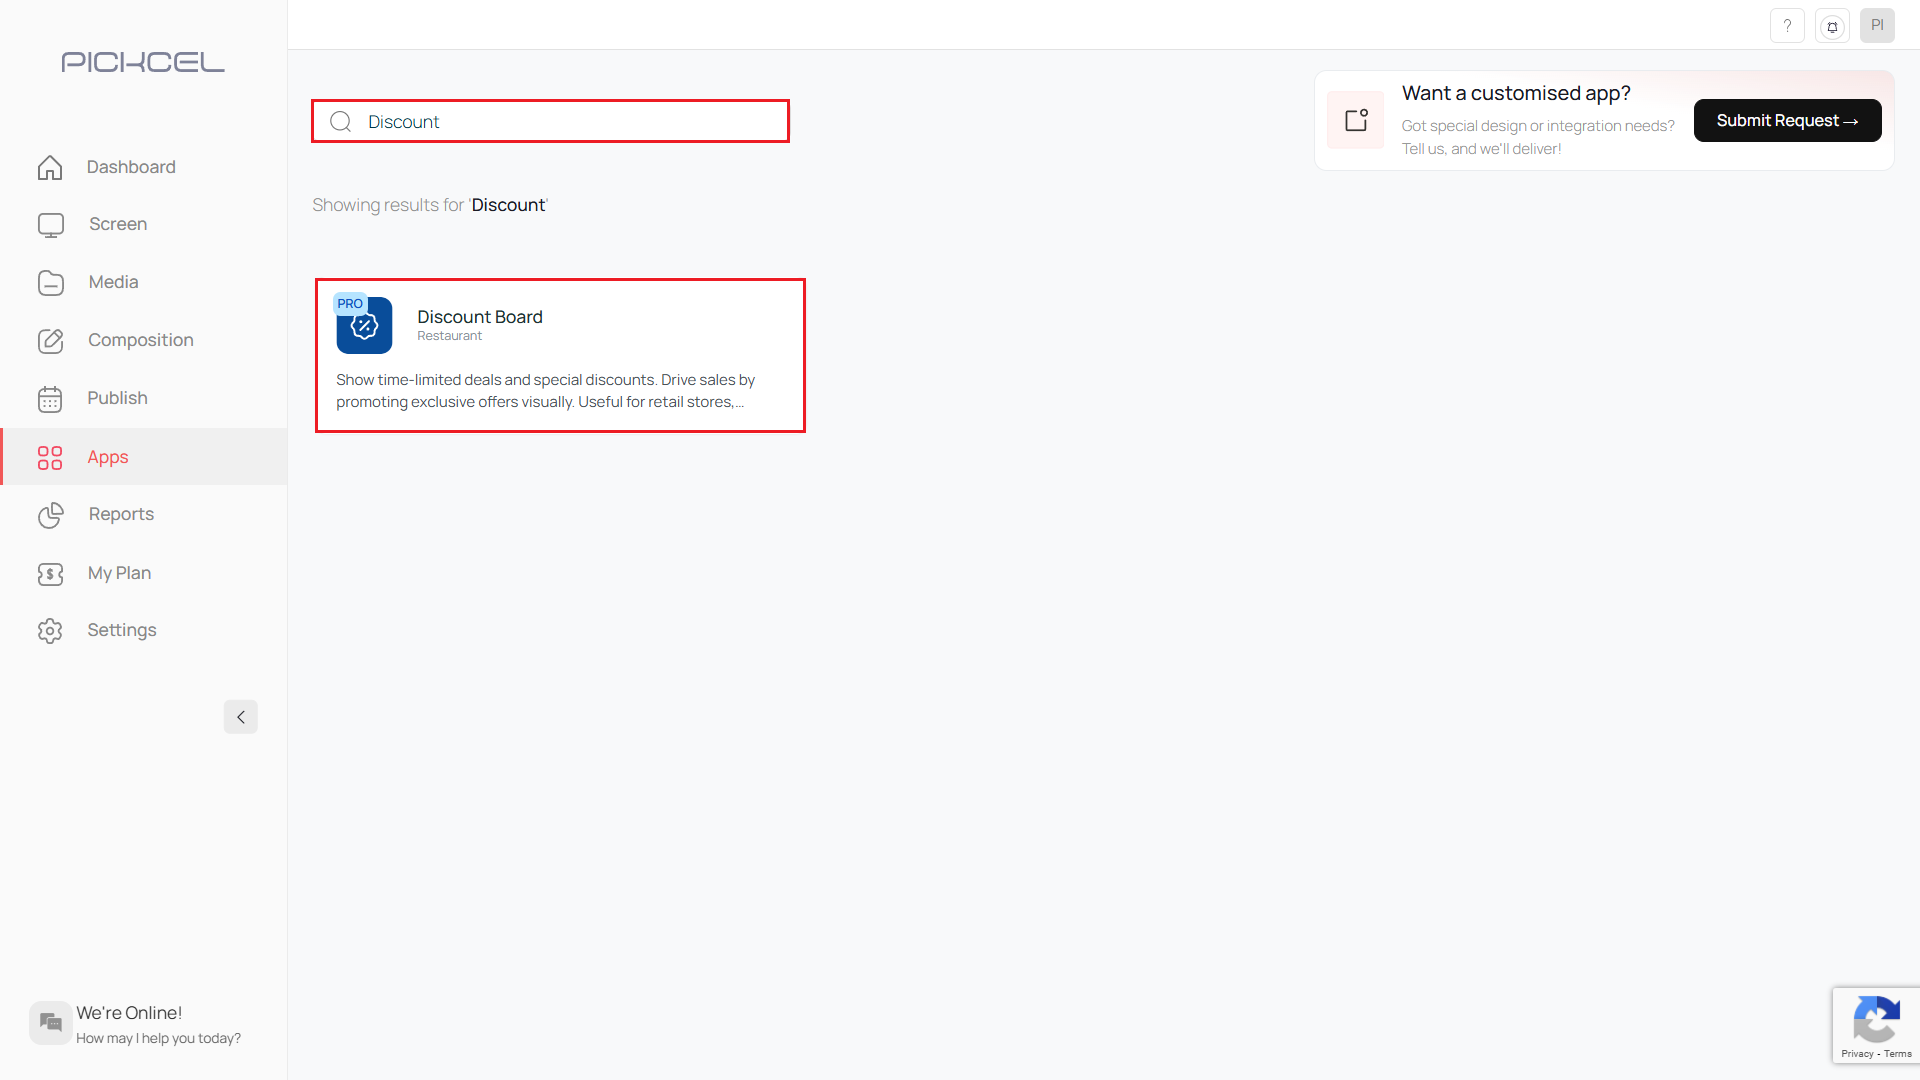Click the Settings gear icon

click(50, 631)
